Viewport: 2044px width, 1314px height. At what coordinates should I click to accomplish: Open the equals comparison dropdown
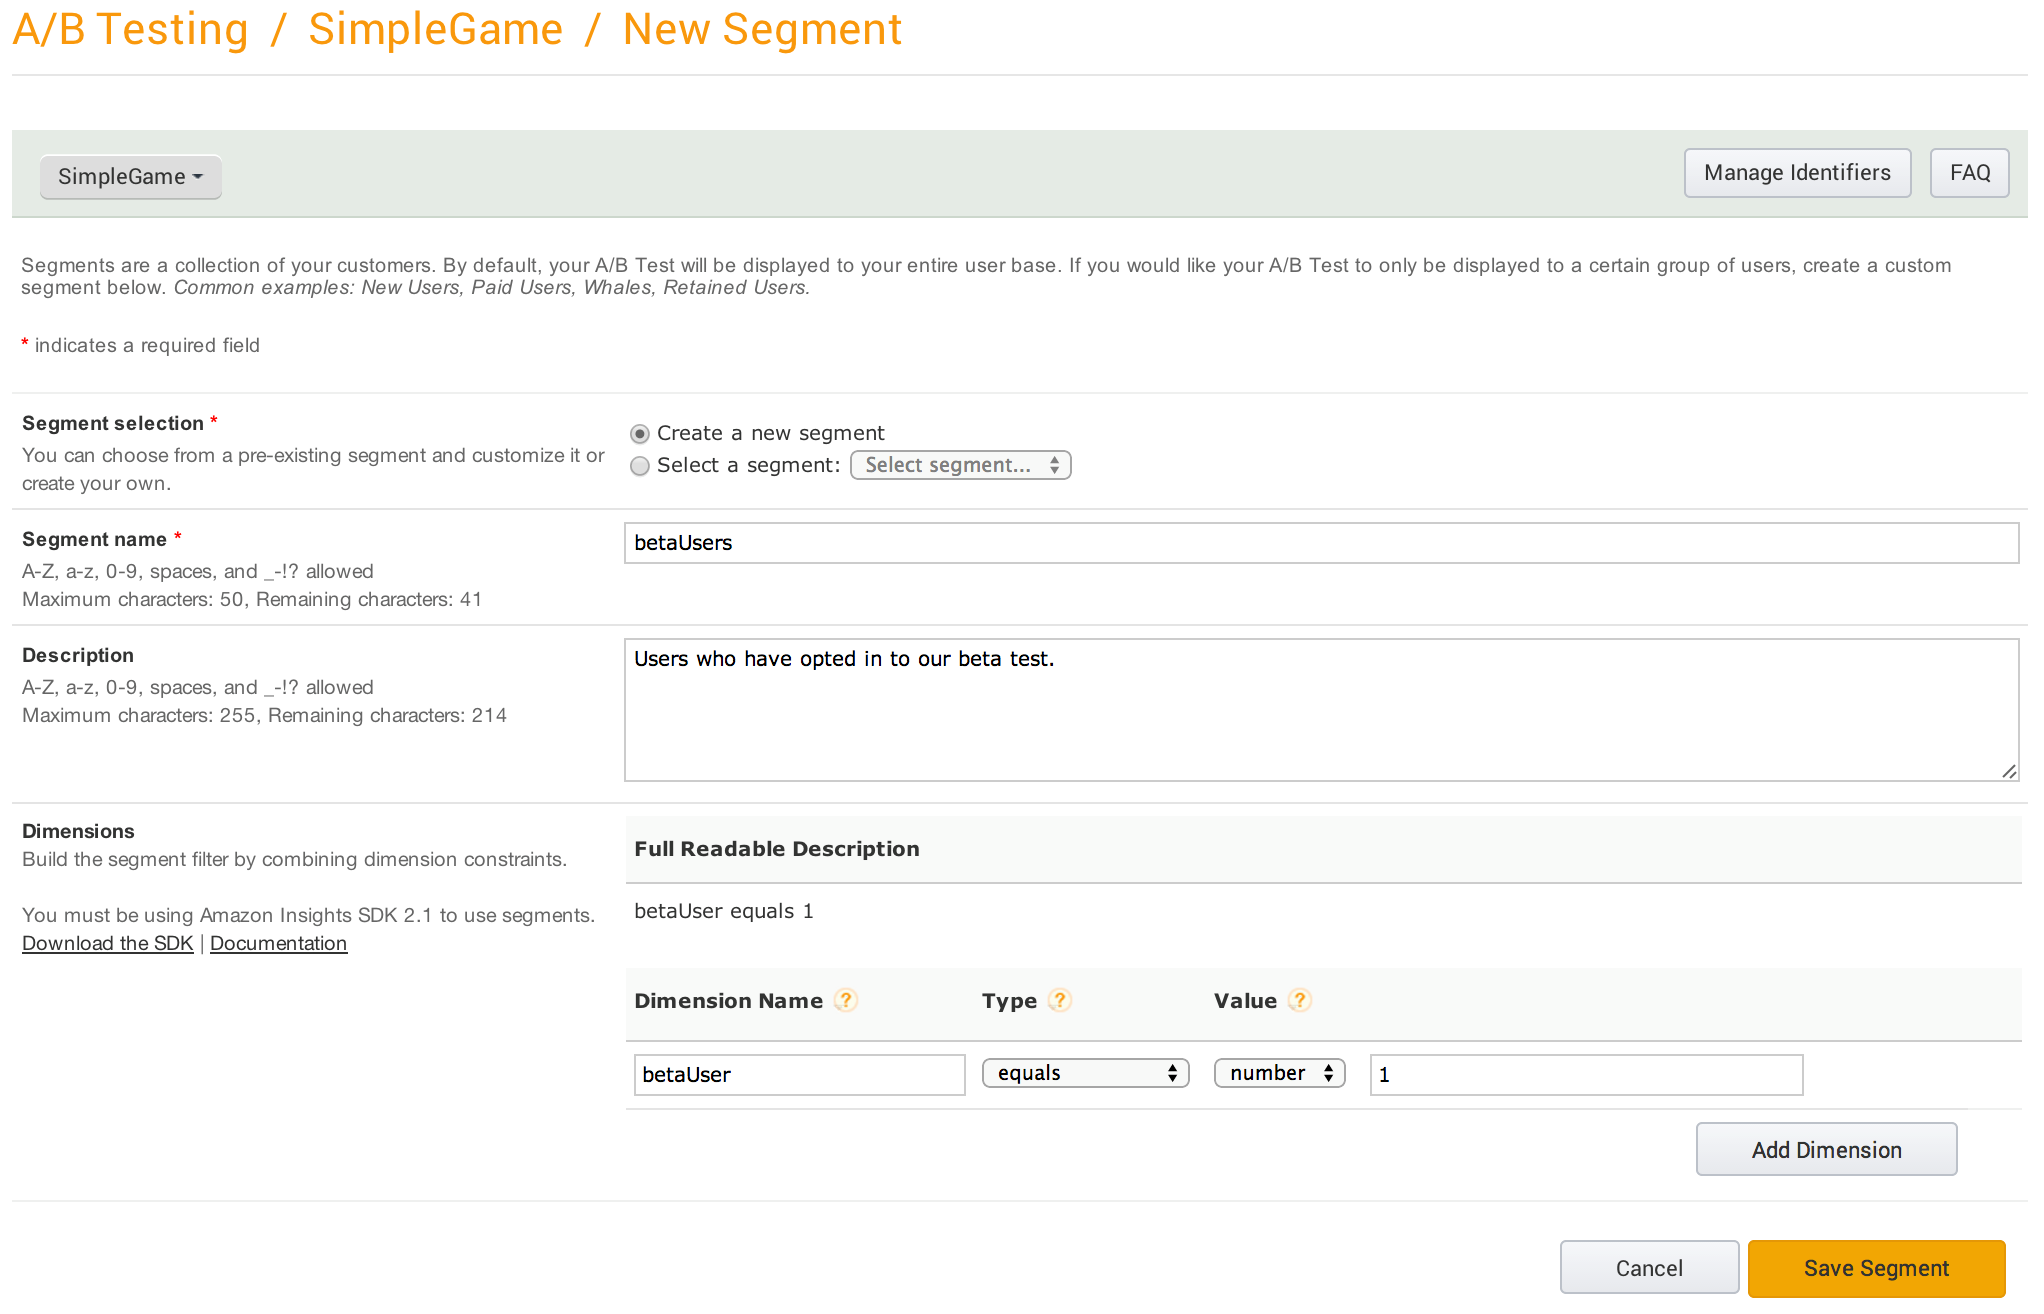point(1085,1073)
